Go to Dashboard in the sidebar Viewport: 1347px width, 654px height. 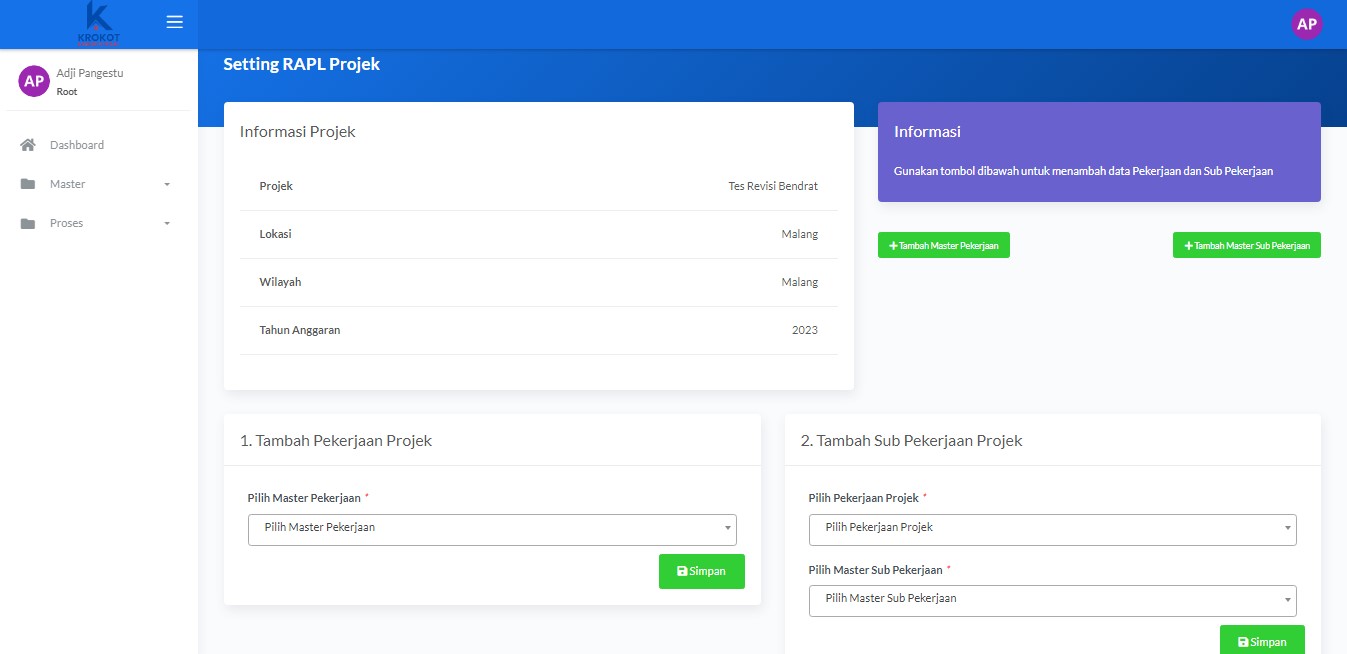pos(77,145)
